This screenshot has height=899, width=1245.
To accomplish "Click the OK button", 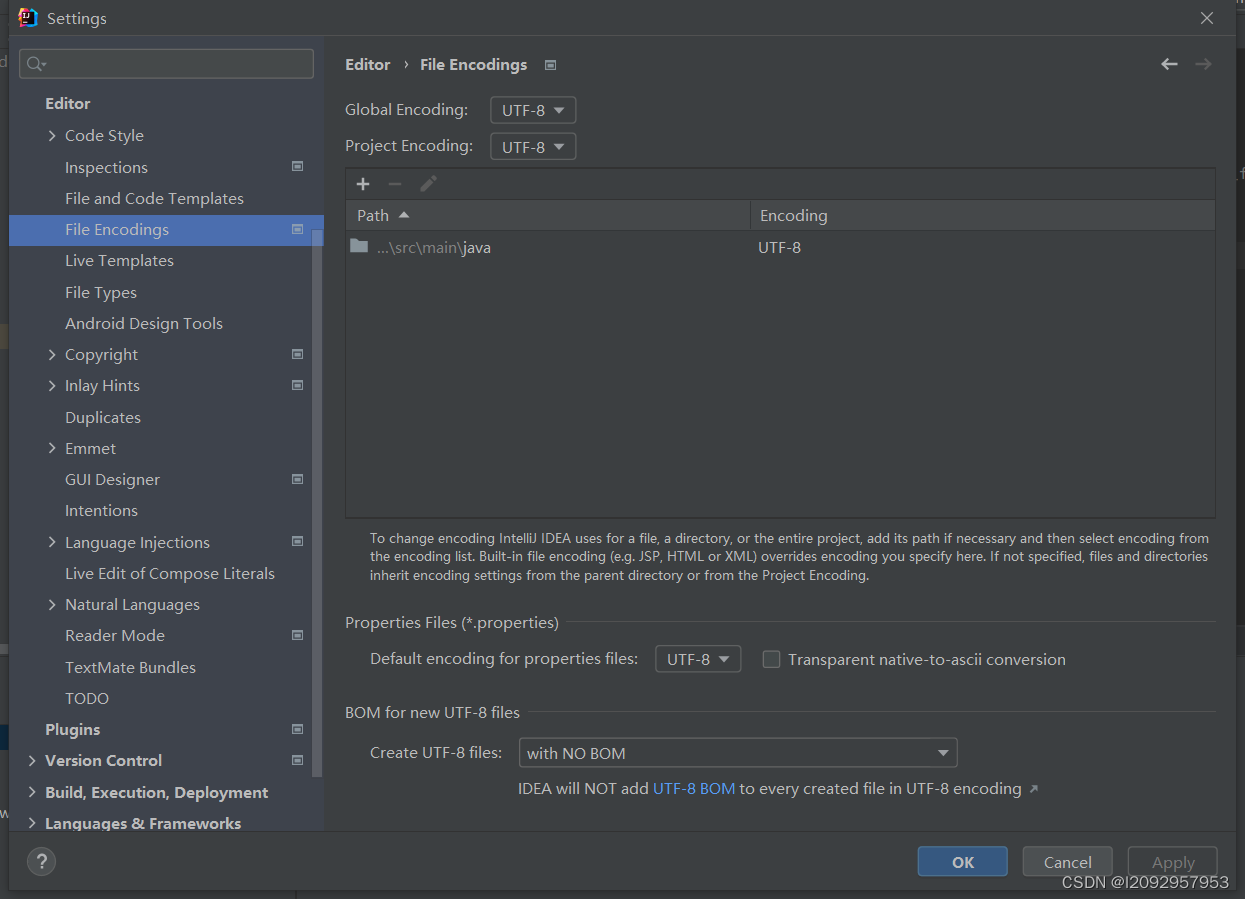I will (x=962, y=862).
